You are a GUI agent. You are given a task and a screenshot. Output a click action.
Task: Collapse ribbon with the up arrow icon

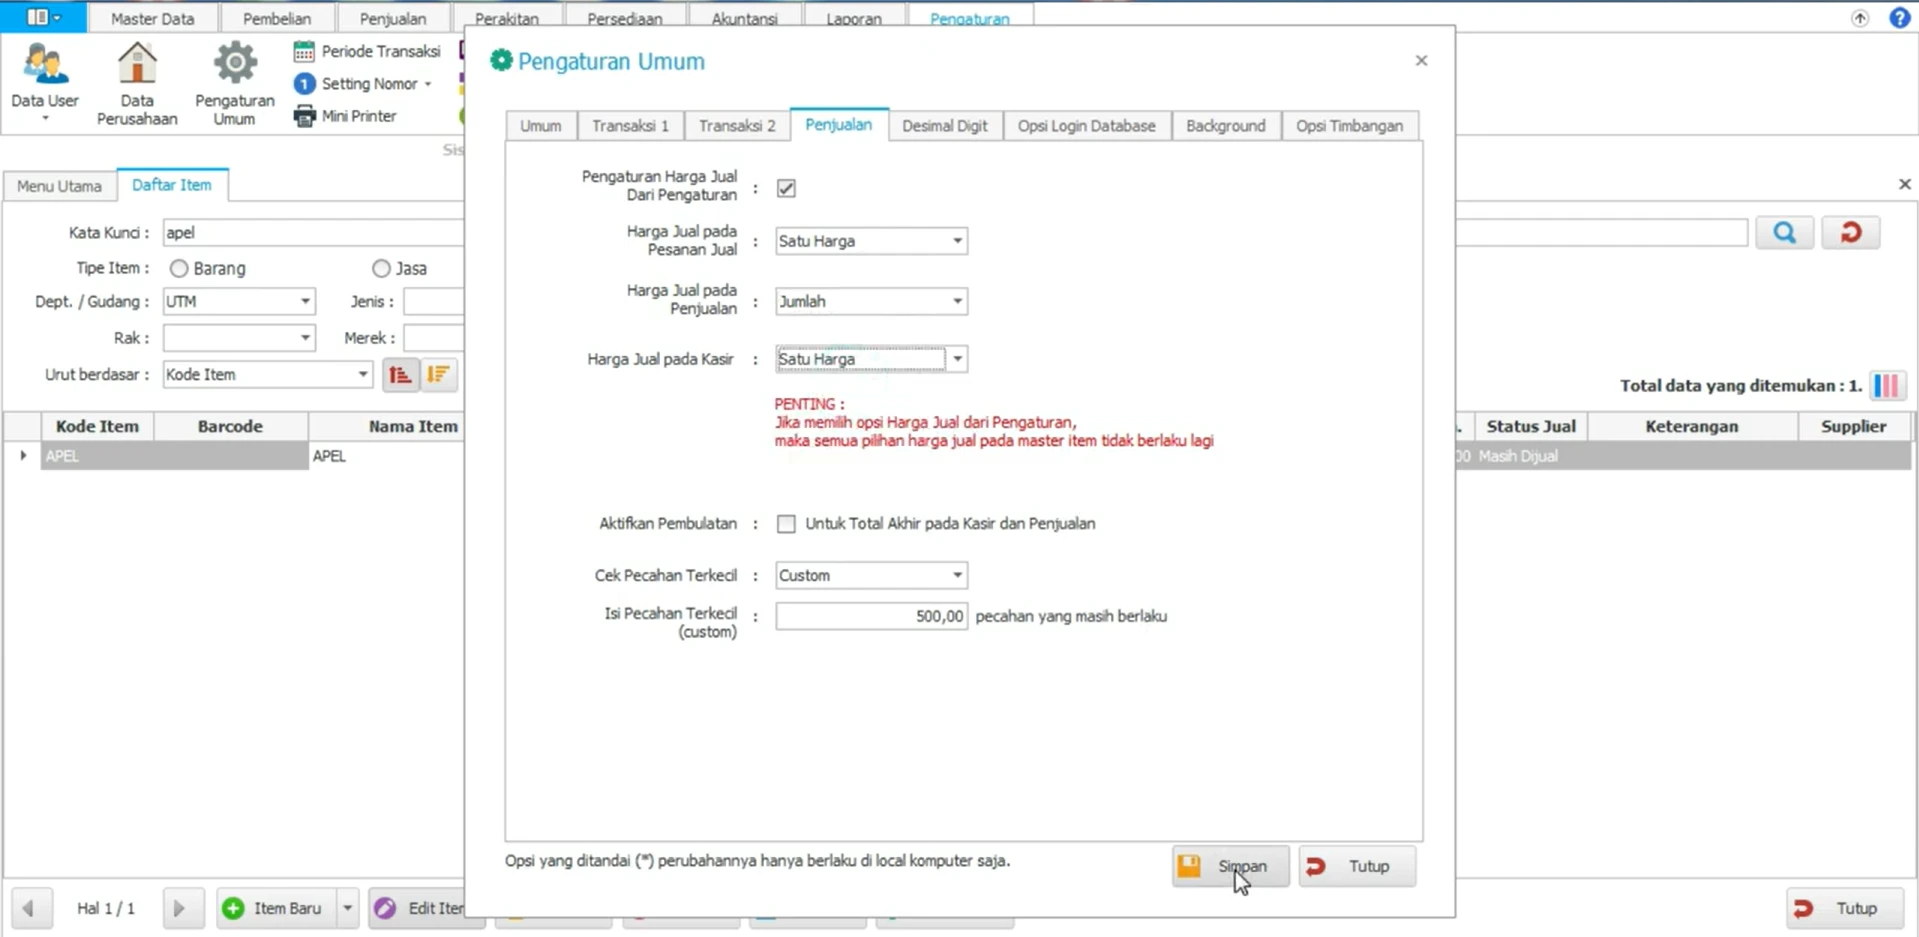[1860, 18]
